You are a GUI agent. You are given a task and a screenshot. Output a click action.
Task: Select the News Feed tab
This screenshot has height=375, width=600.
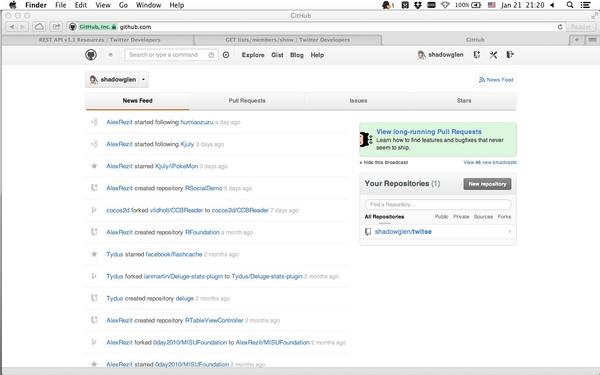(x=137, y=101)
